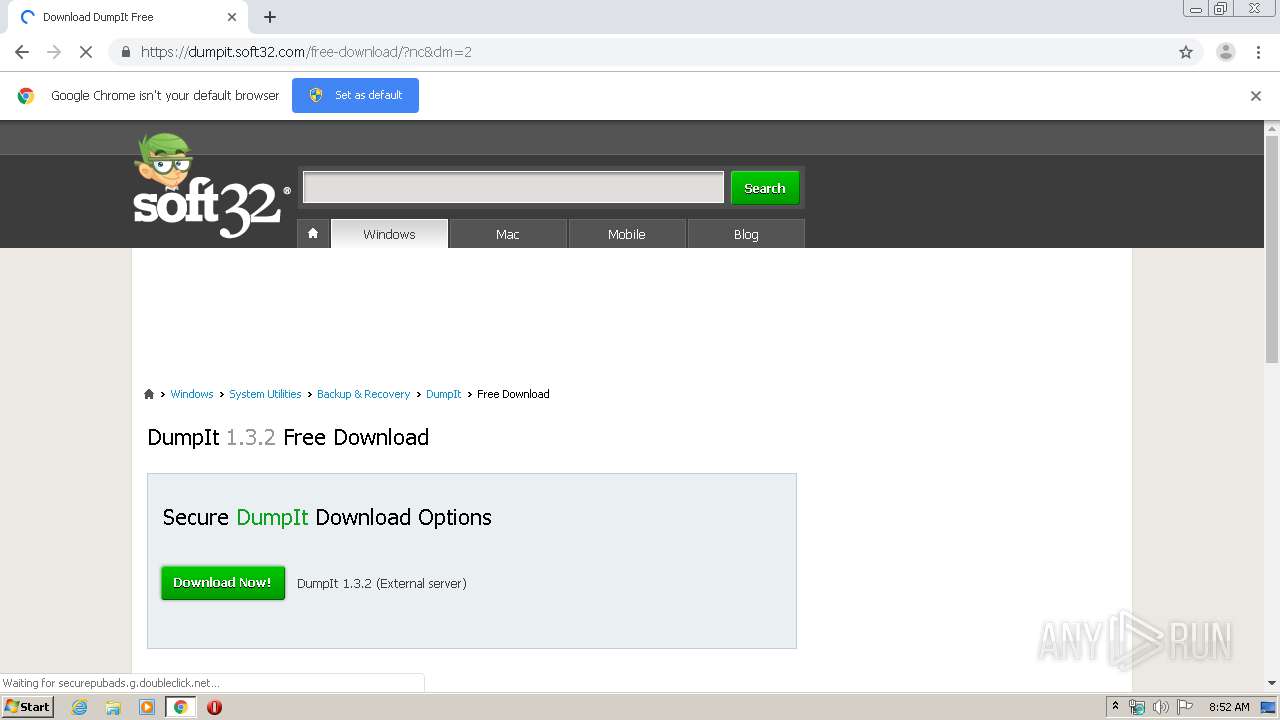Viewport: 1280px width, 720px height.
Task: Focus the Soft32 search field
Action: (514, 187)
